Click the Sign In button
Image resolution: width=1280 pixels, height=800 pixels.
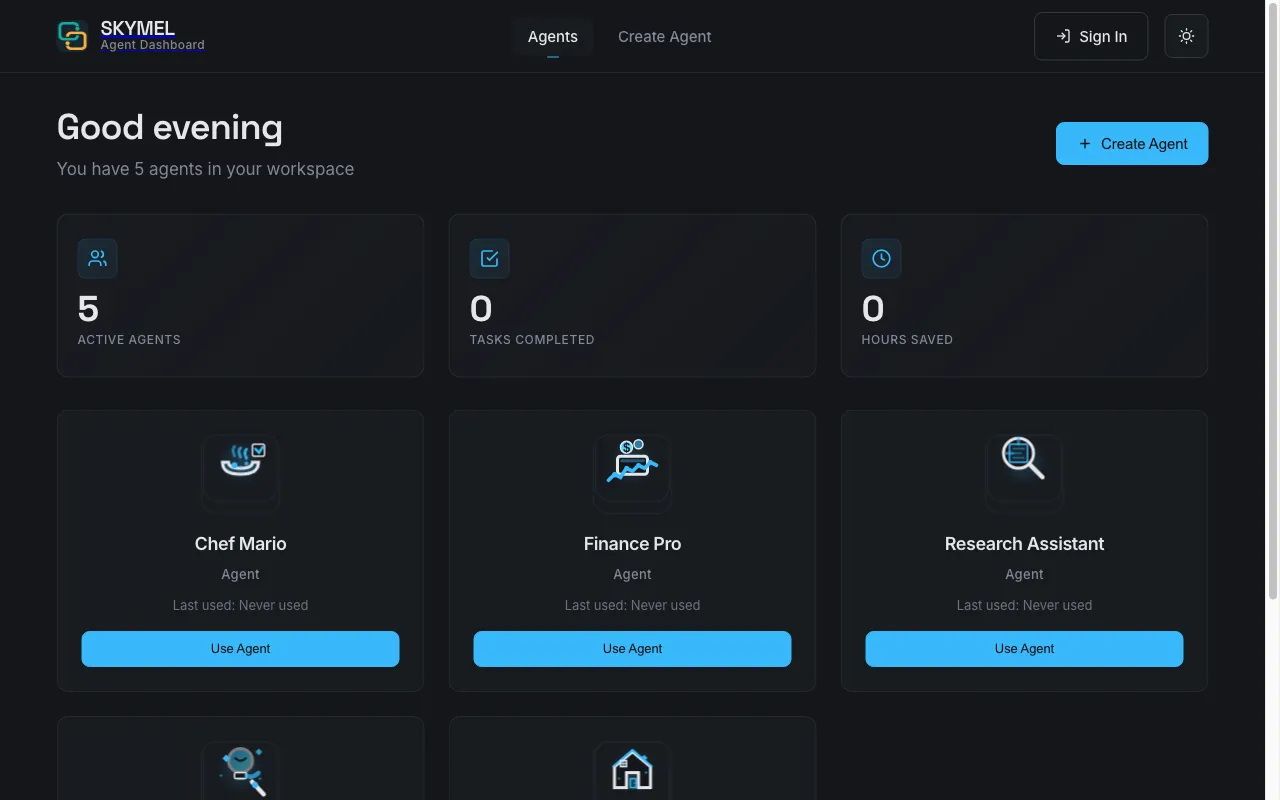pyautogui.click(x=1091, y=37)
